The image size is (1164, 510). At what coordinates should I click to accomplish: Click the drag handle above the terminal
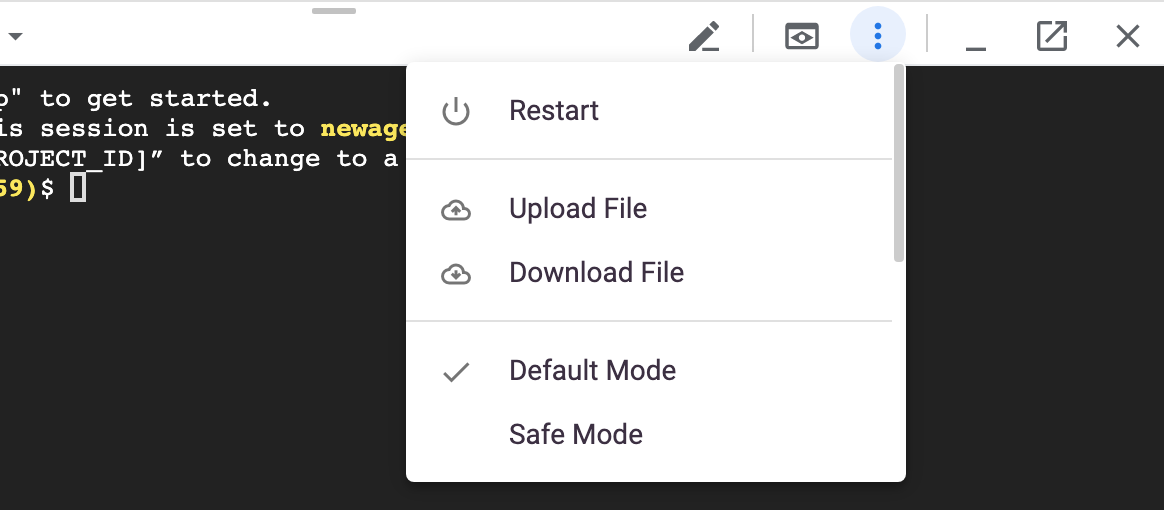click(334, 11)
